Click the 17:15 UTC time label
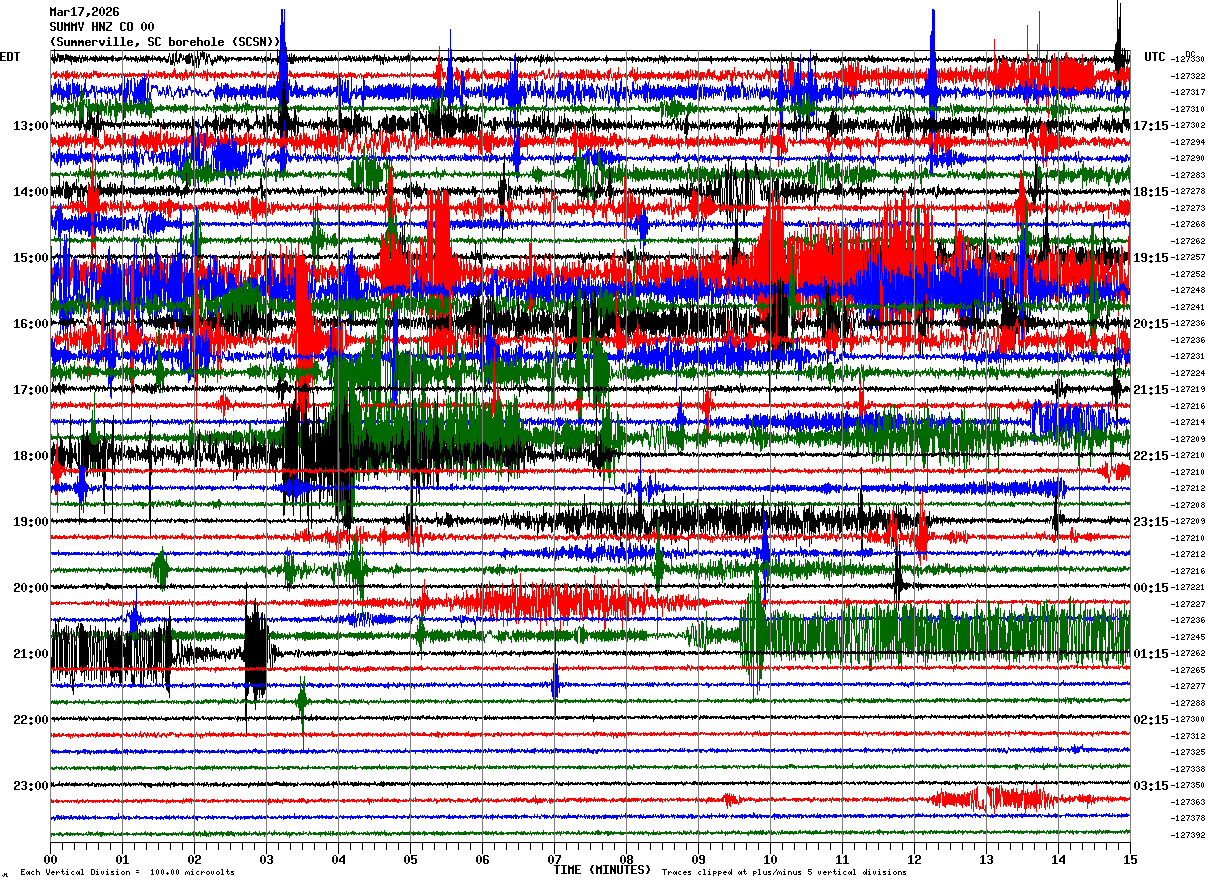The width and height of the screenshot is (1210, 886). pyautogui.click(x=1150, y=126)
